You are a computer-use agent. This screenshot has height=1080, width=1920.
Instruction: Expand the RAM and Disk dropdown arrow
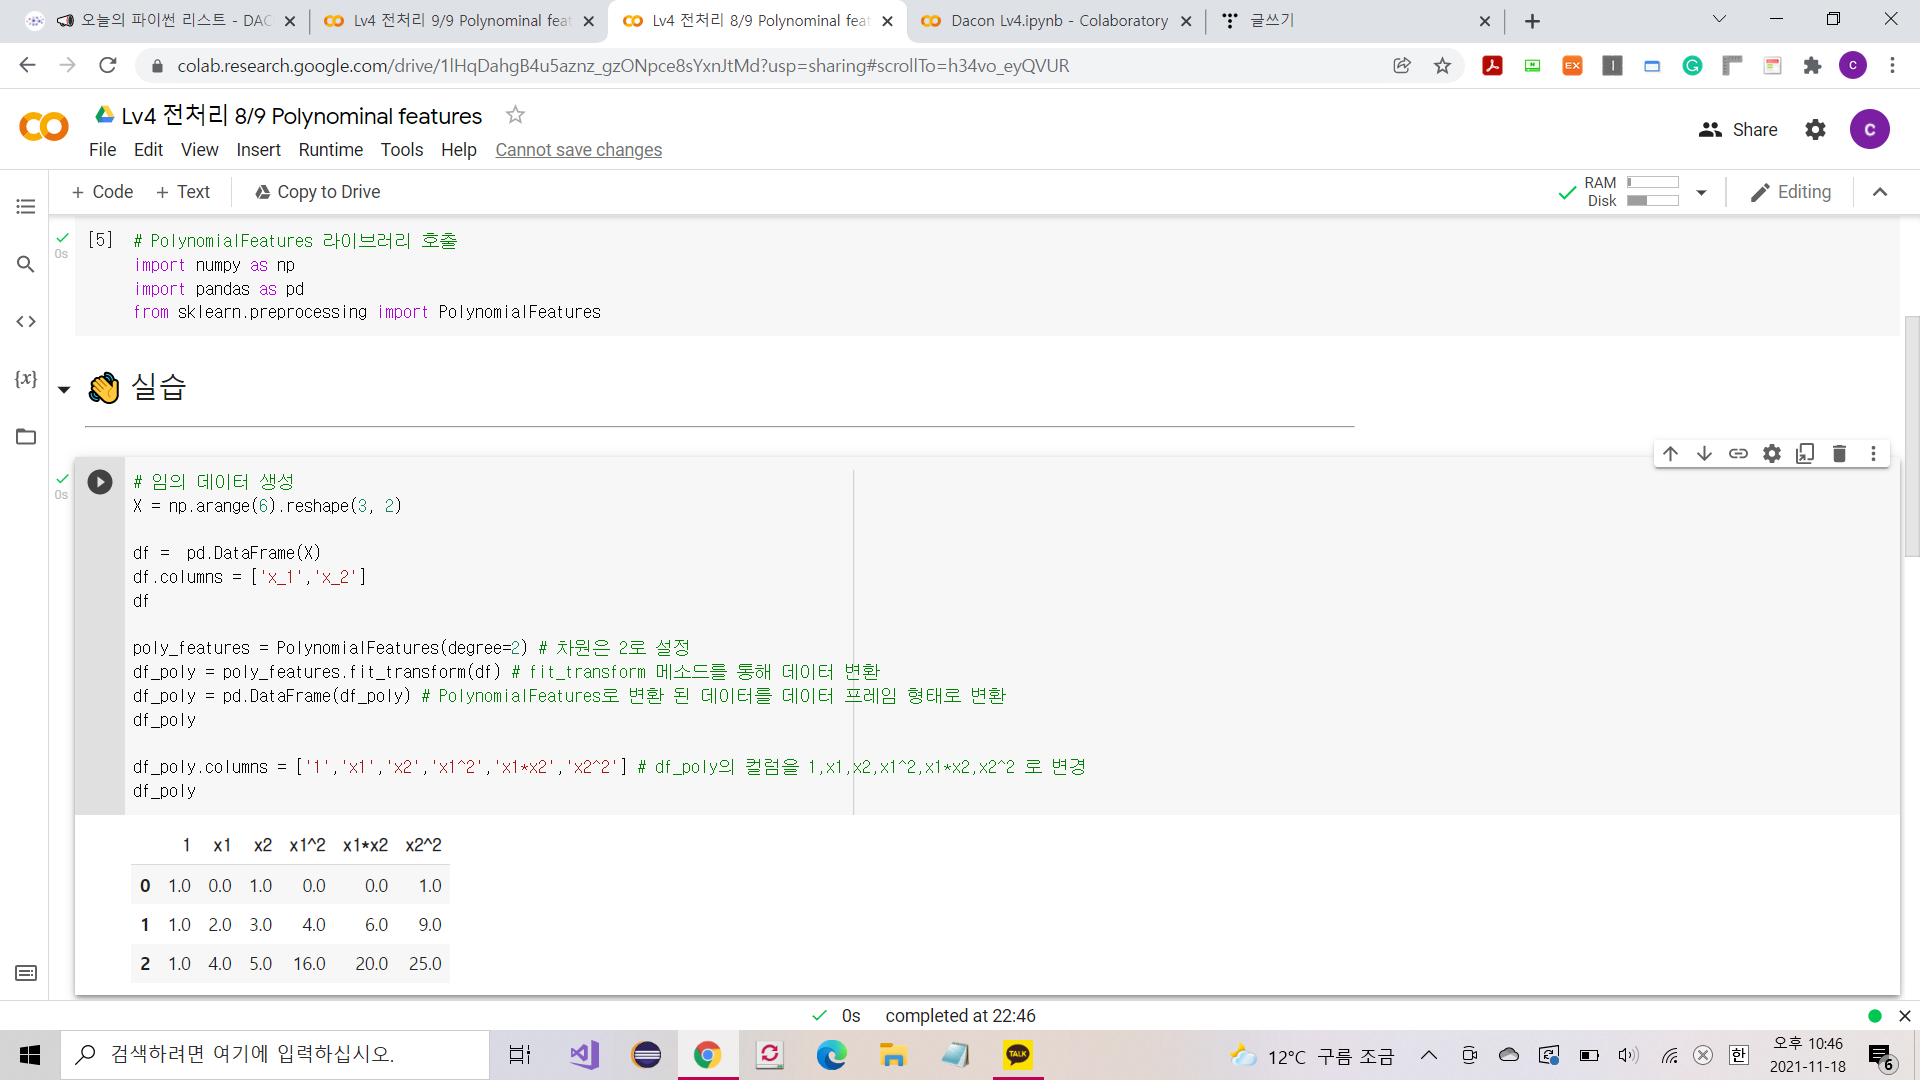click(x=1701, y=192)
